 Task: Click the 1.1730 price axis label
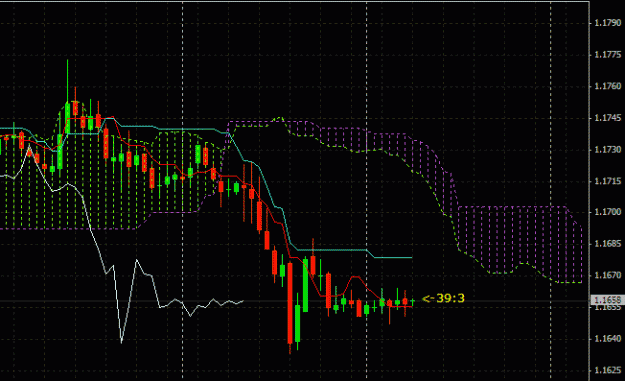(x=607, y=149)
